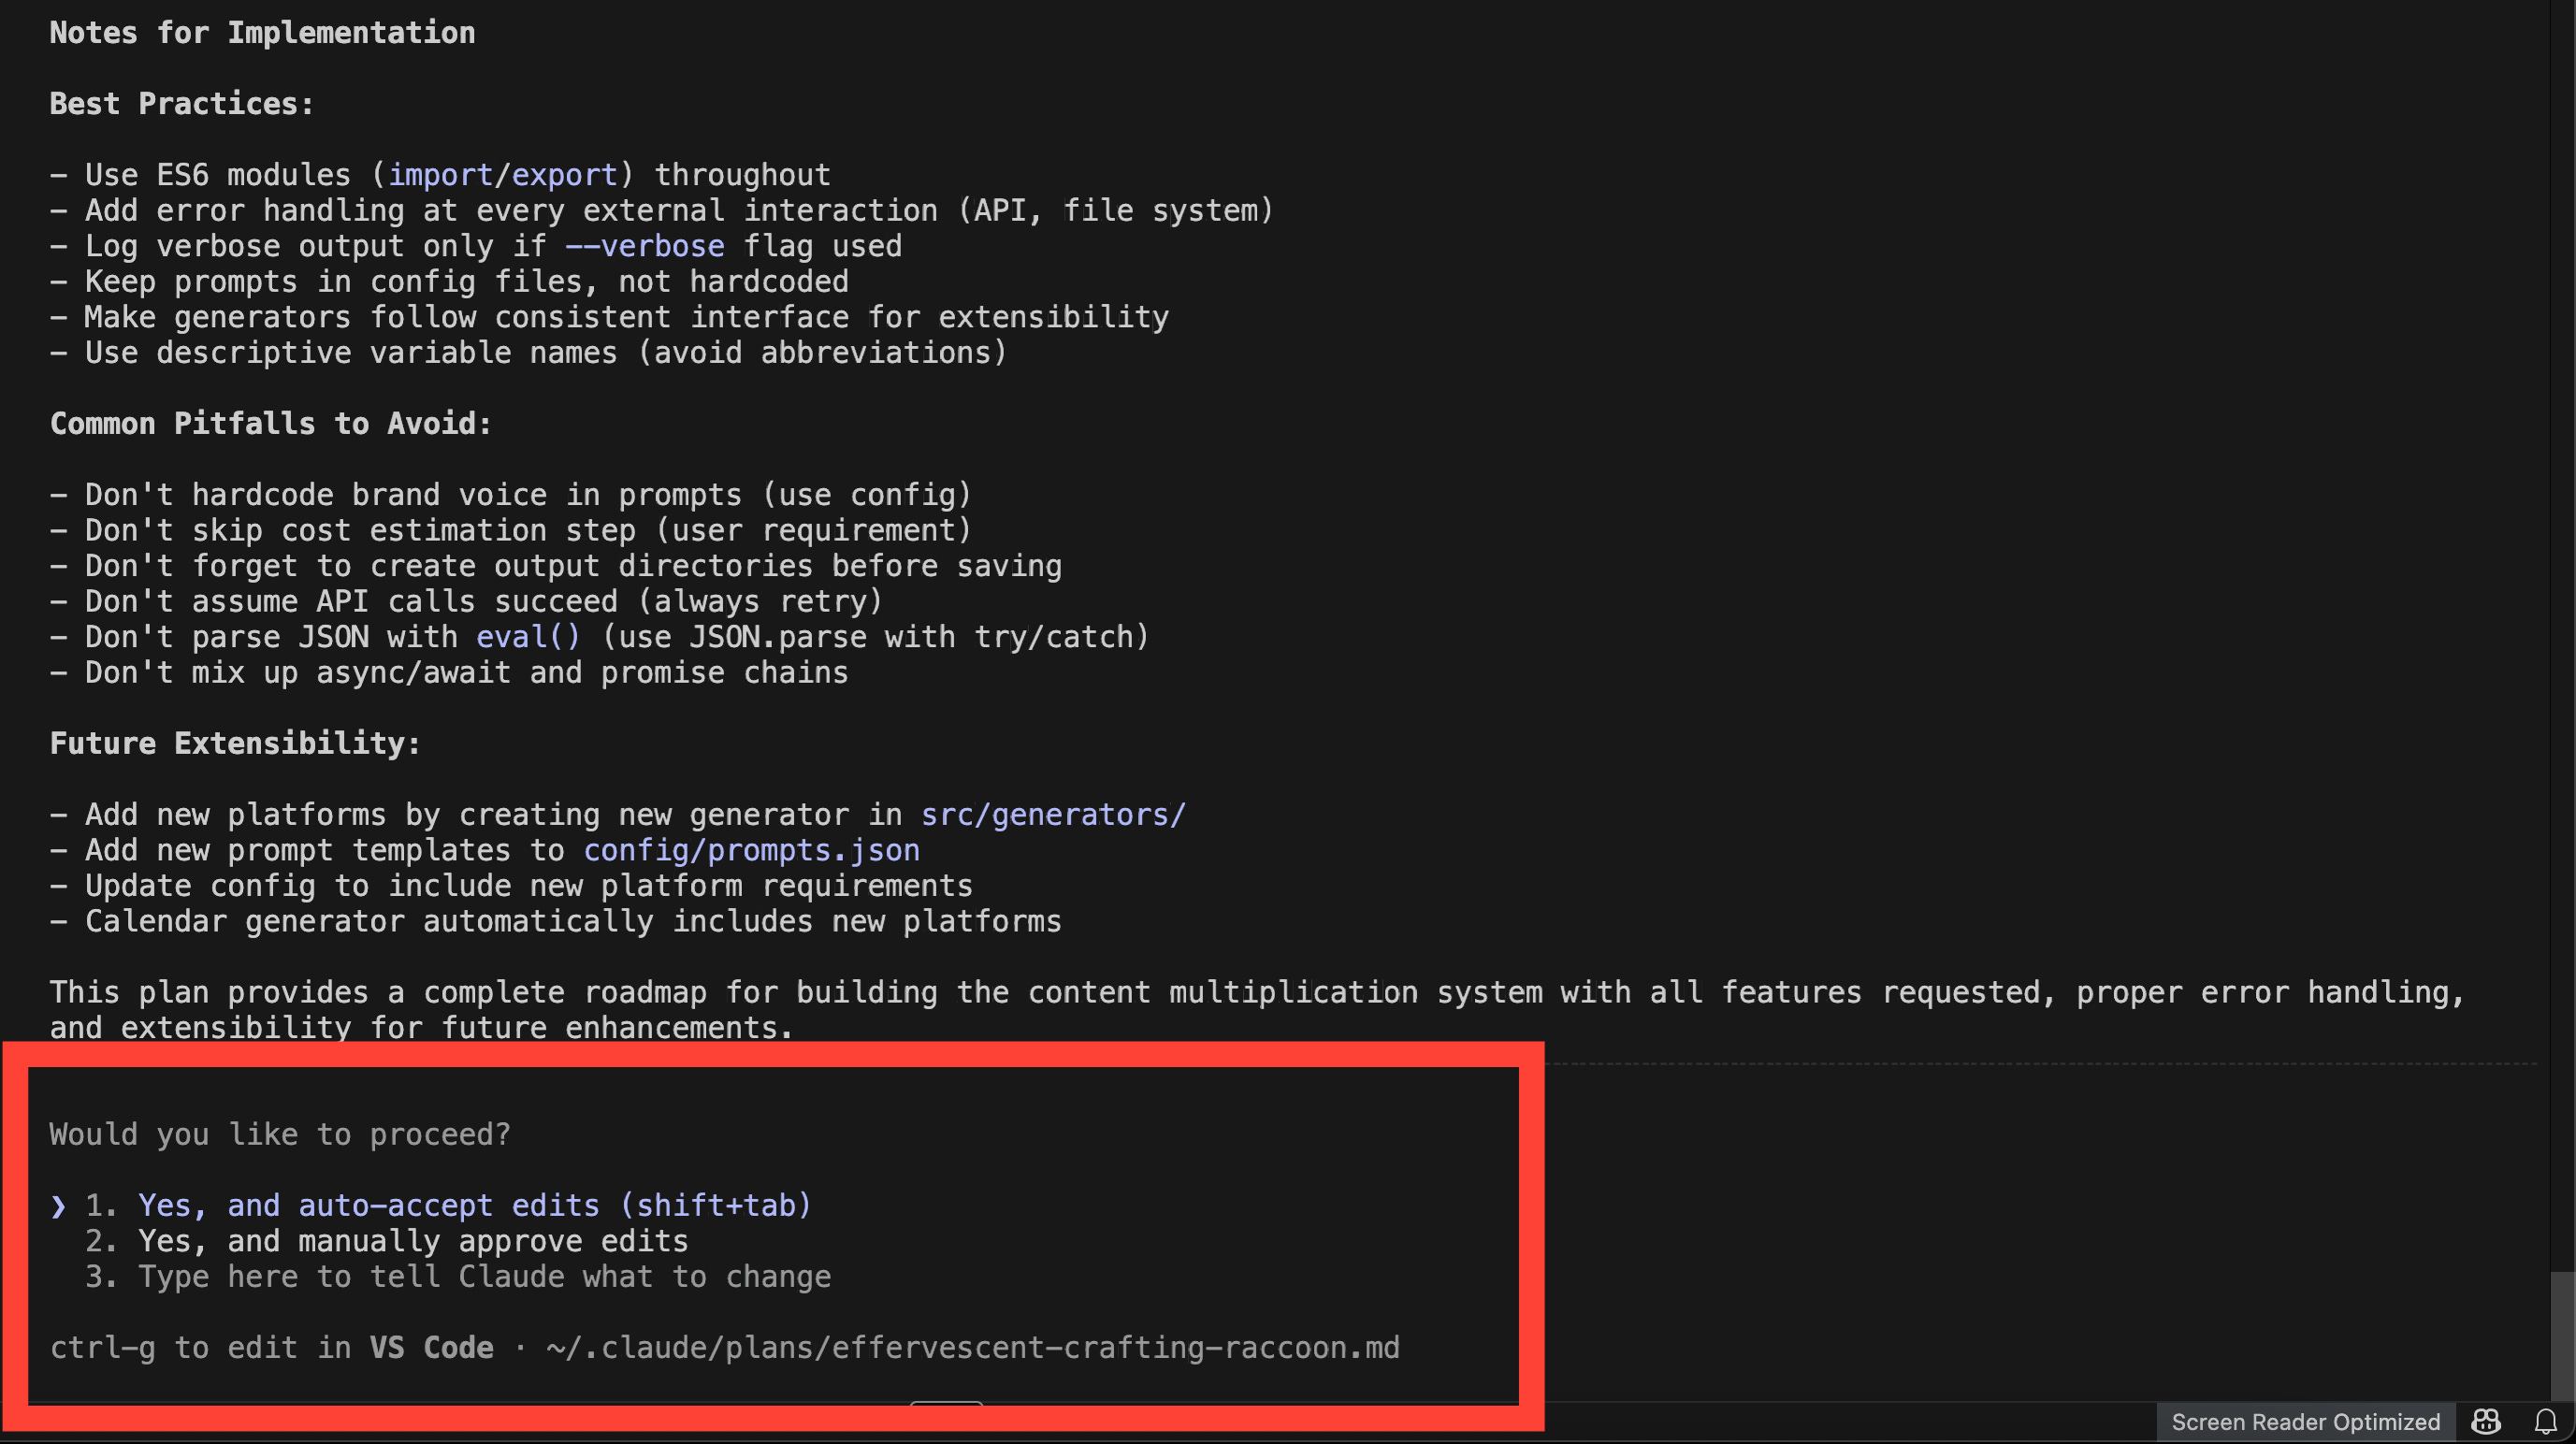
Task: Open the notifications bell icon
Action: pos(2545,1421)
